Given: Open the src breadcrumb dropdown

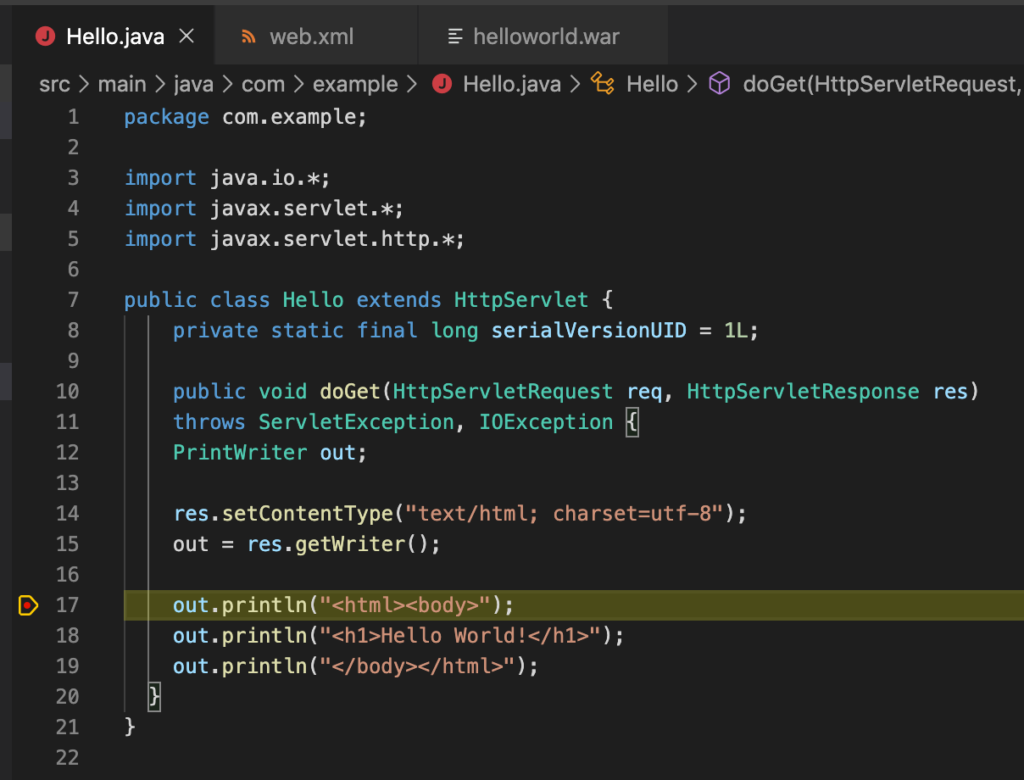Looking at the screenshot, I should pos(54,84).
